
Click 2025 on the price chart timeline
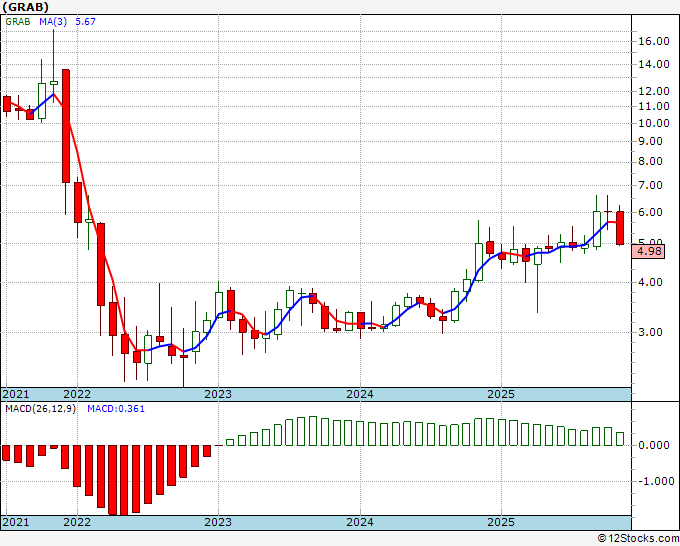tap(501, 394)
